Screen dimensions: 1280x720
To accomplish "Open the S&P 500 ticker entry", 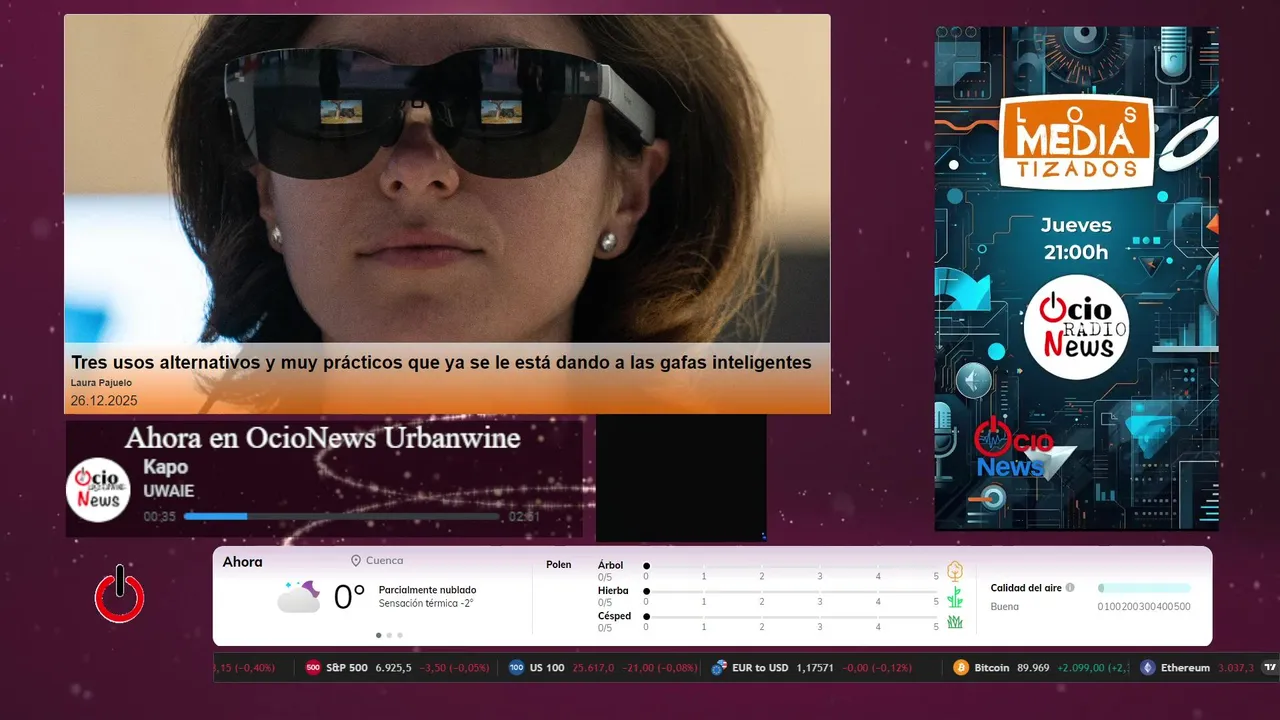I will 397,667.
